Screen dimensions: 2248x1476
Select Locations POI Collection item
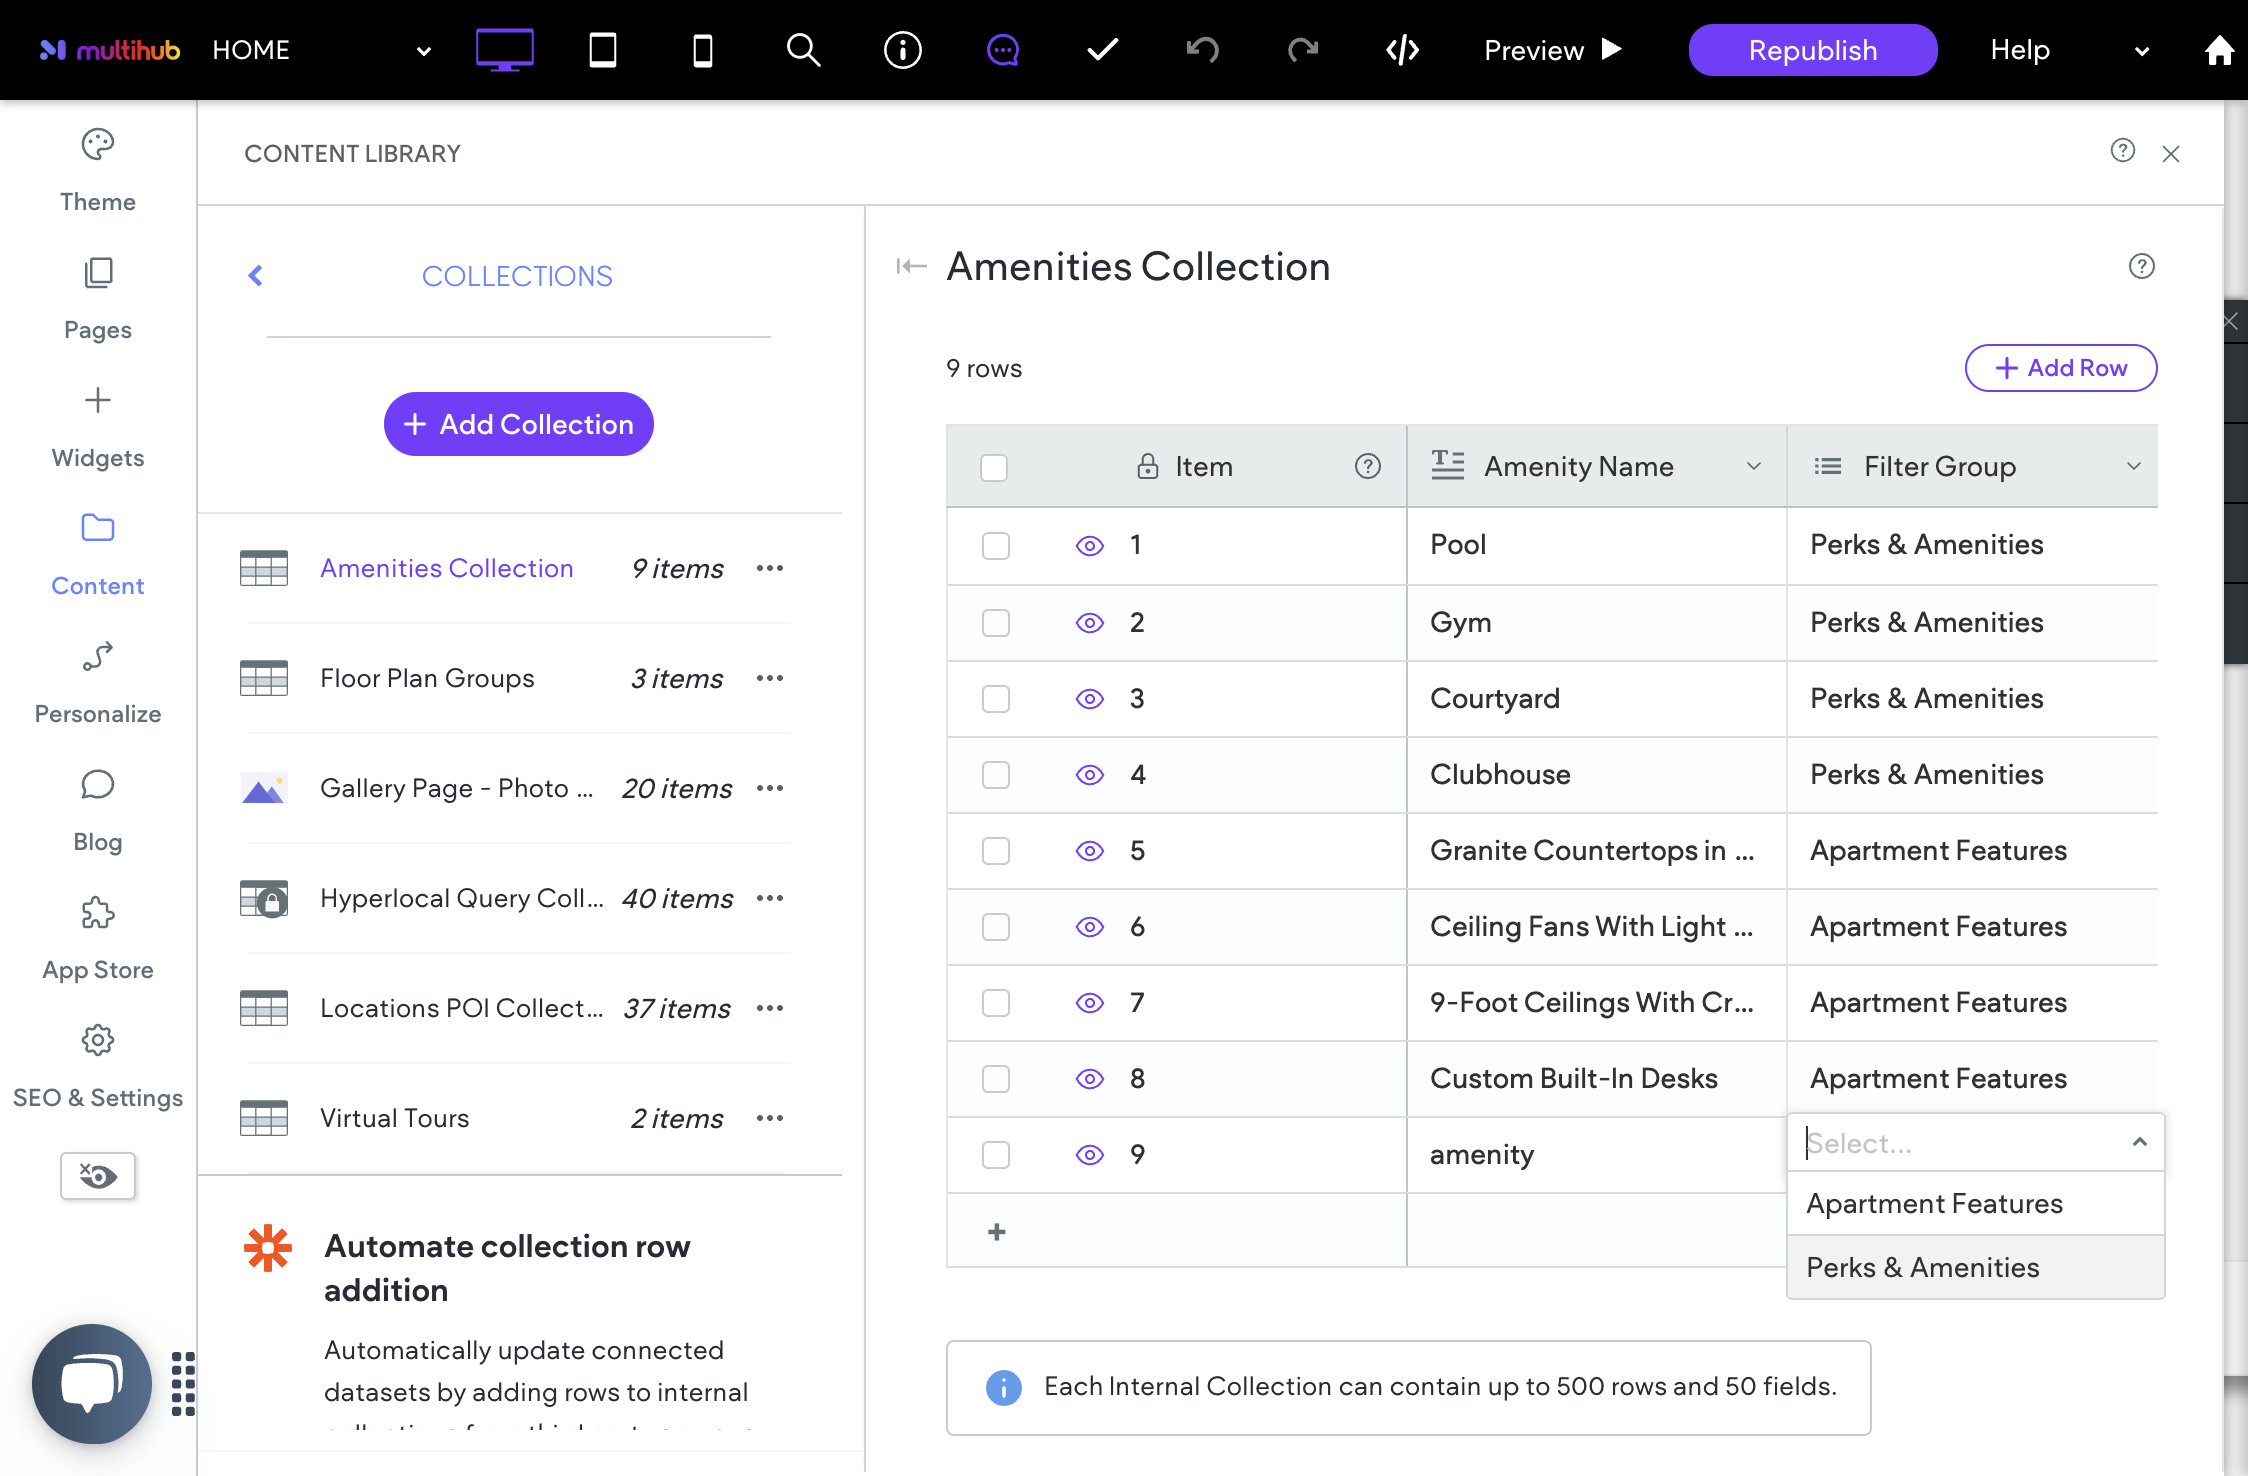tap(461, 1008)
